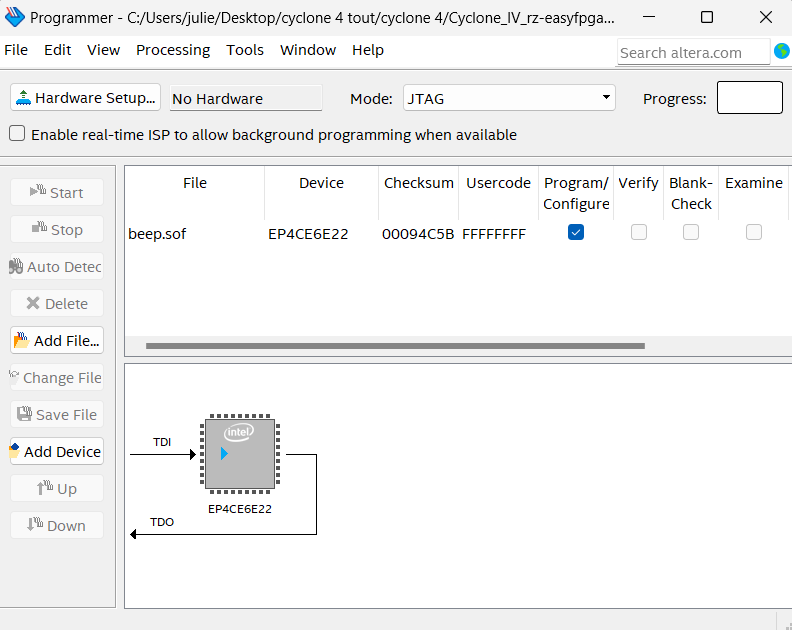Screen dimensions: 792x630
Task: Enable real-time ISP background programming checkbox
Action: point(17,134)
